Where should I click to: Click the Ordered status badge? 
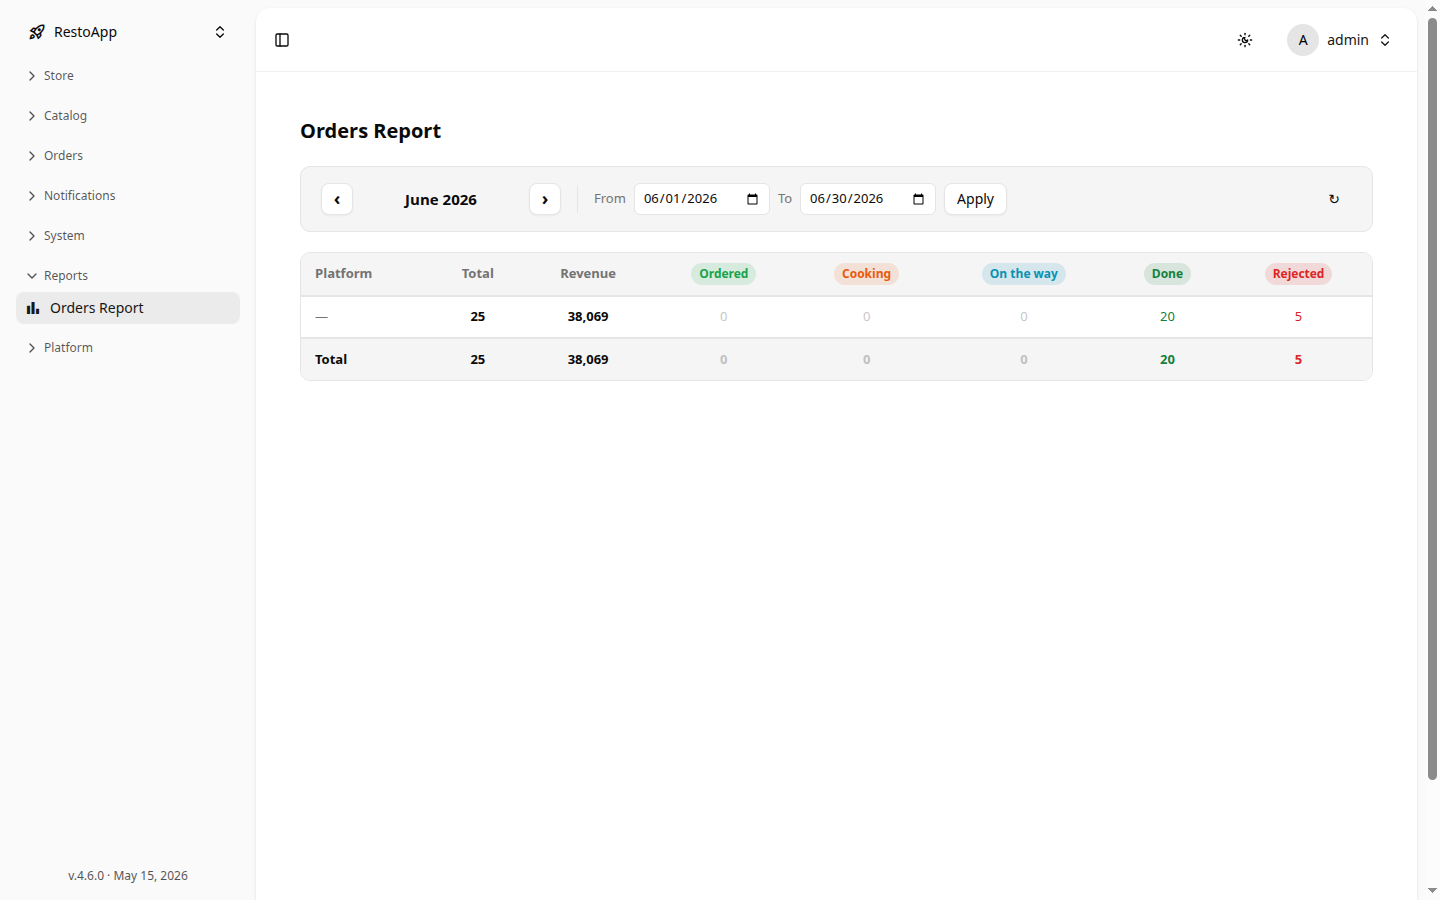coord(724,274)
